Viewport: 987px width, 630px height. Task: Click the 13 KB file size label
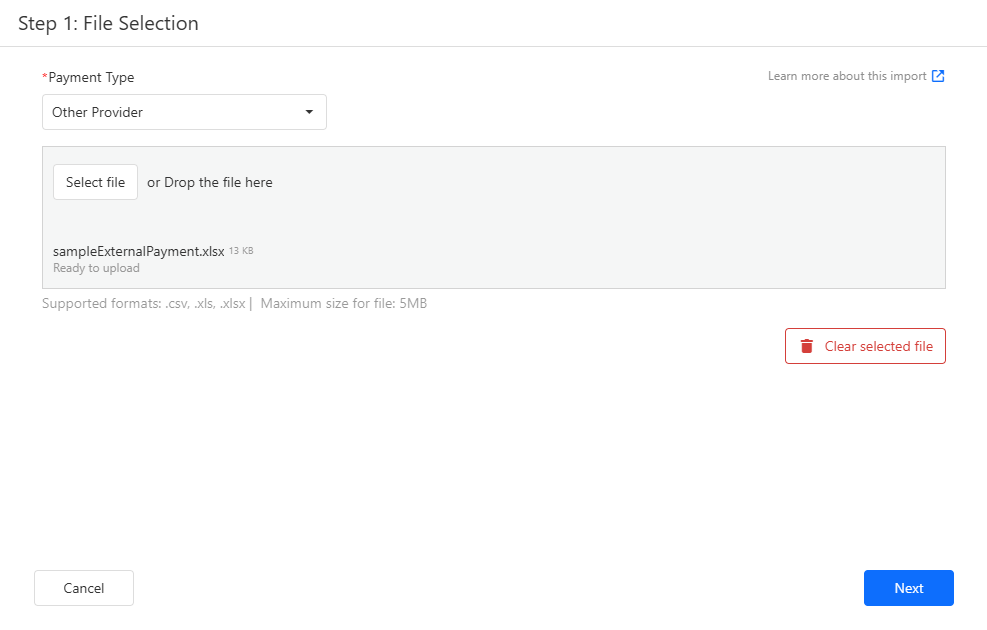tap(241, 251)
